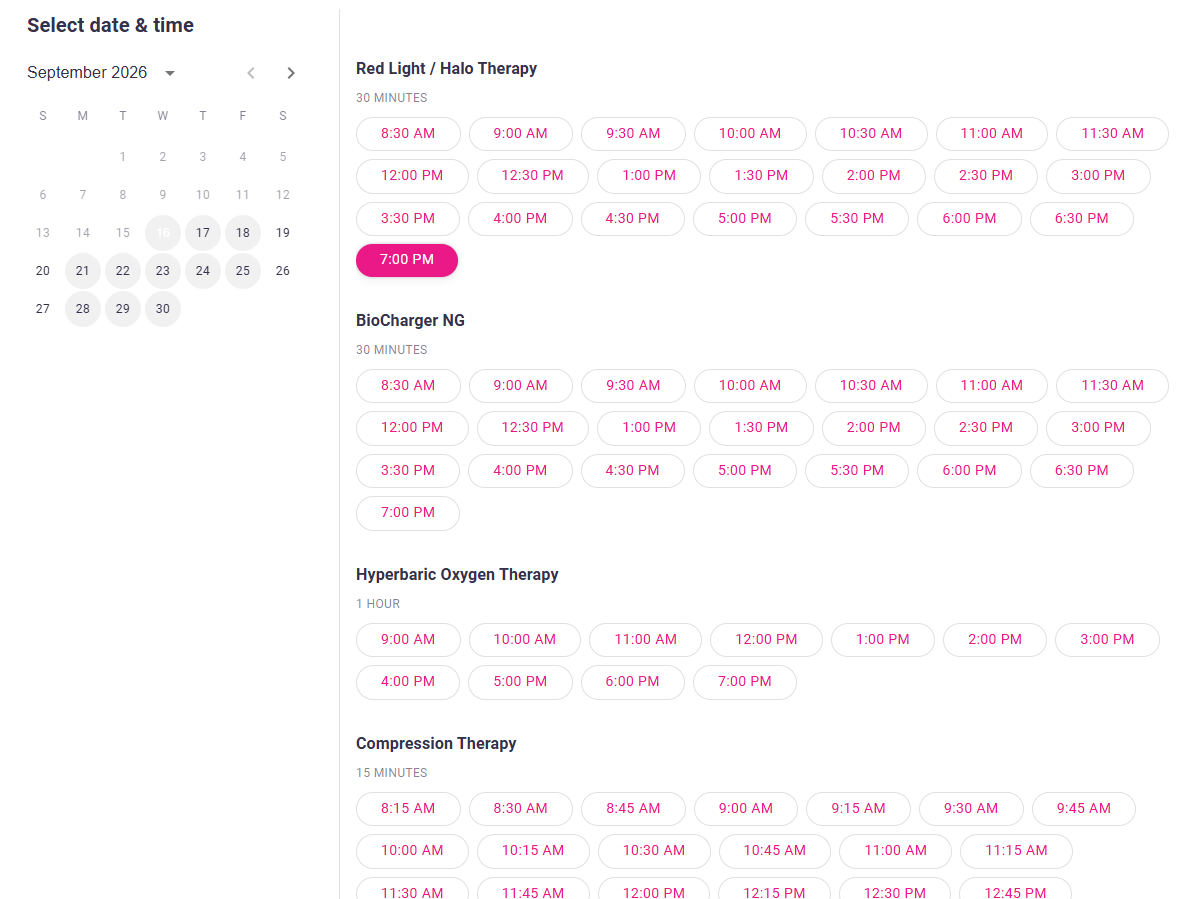Select September 23 on the calendar
The width and height of the screenshot is (1179, 899).
click(x=162, y=271)
